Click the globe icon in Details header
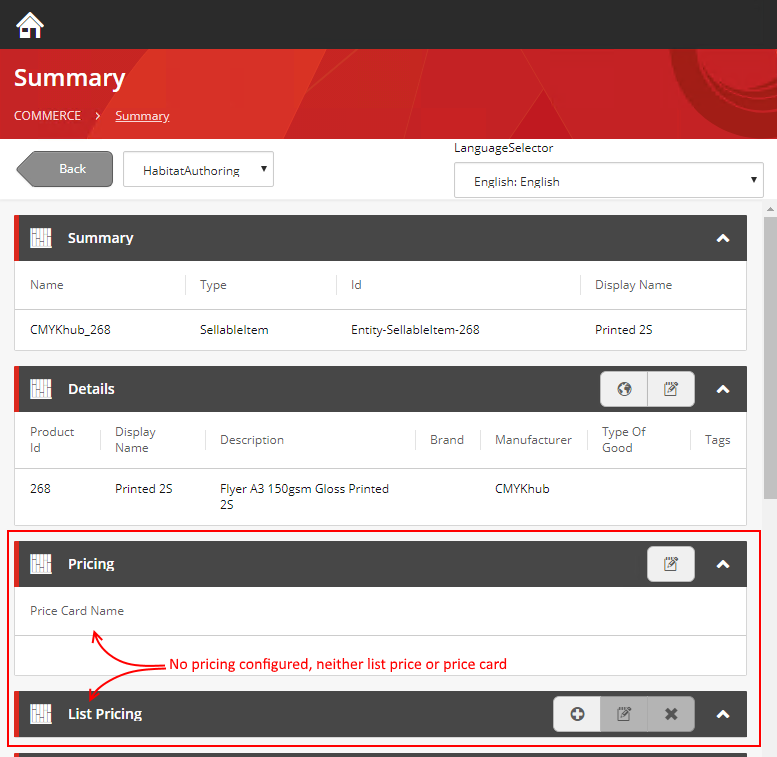The height and width of the screenshot is (757, 777). click(x=624, y=389)
